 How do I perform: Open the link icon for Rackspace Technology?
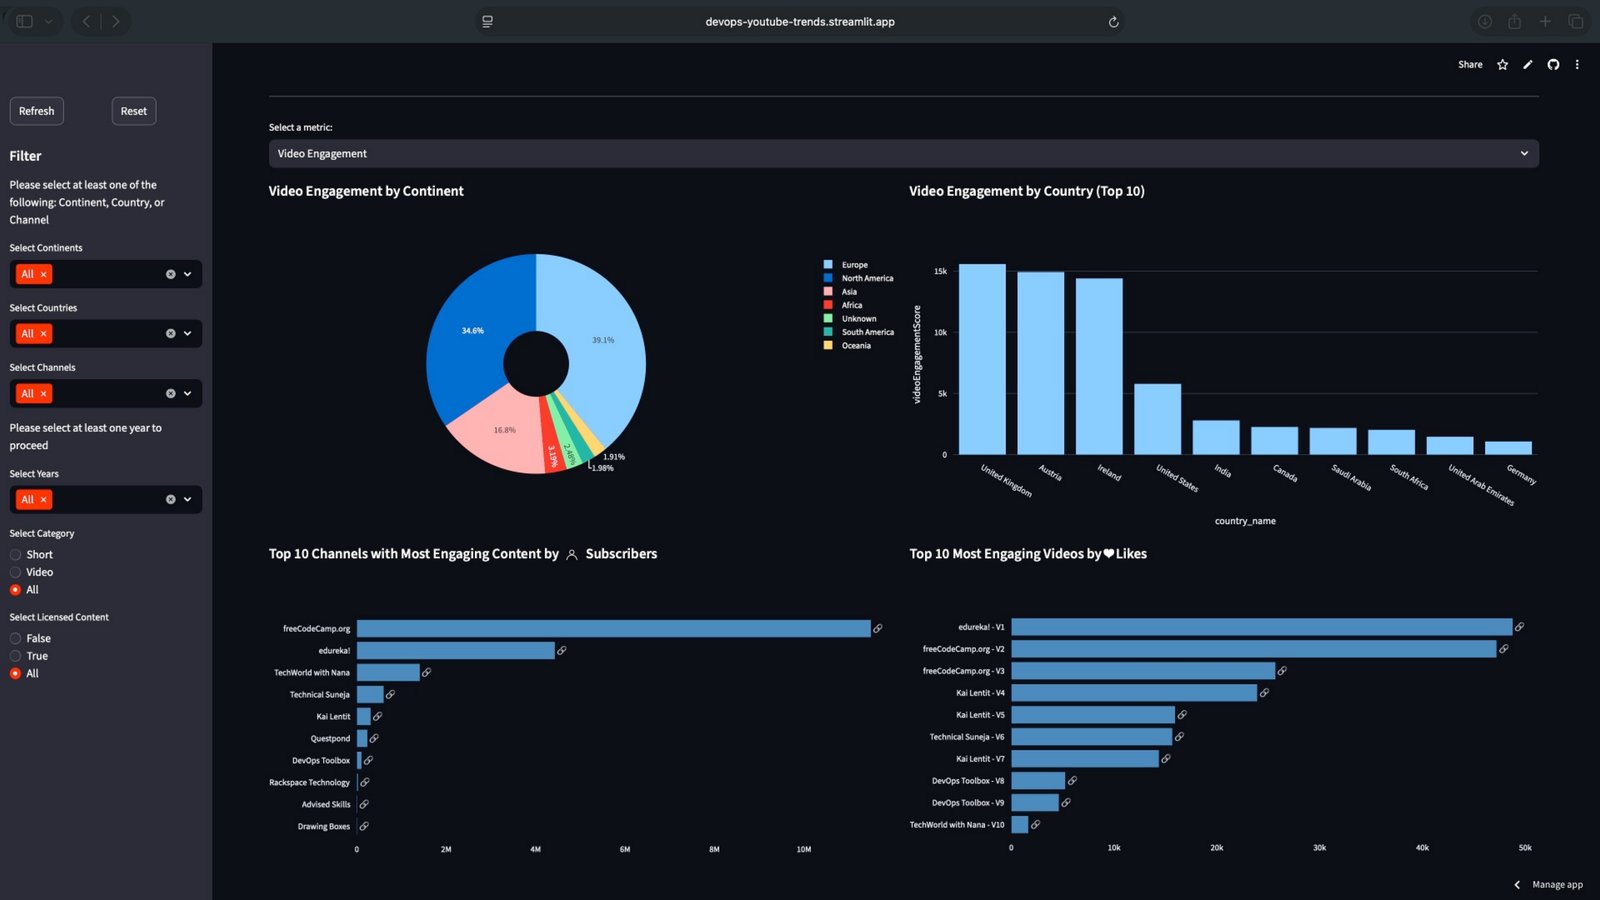(365, 783)
